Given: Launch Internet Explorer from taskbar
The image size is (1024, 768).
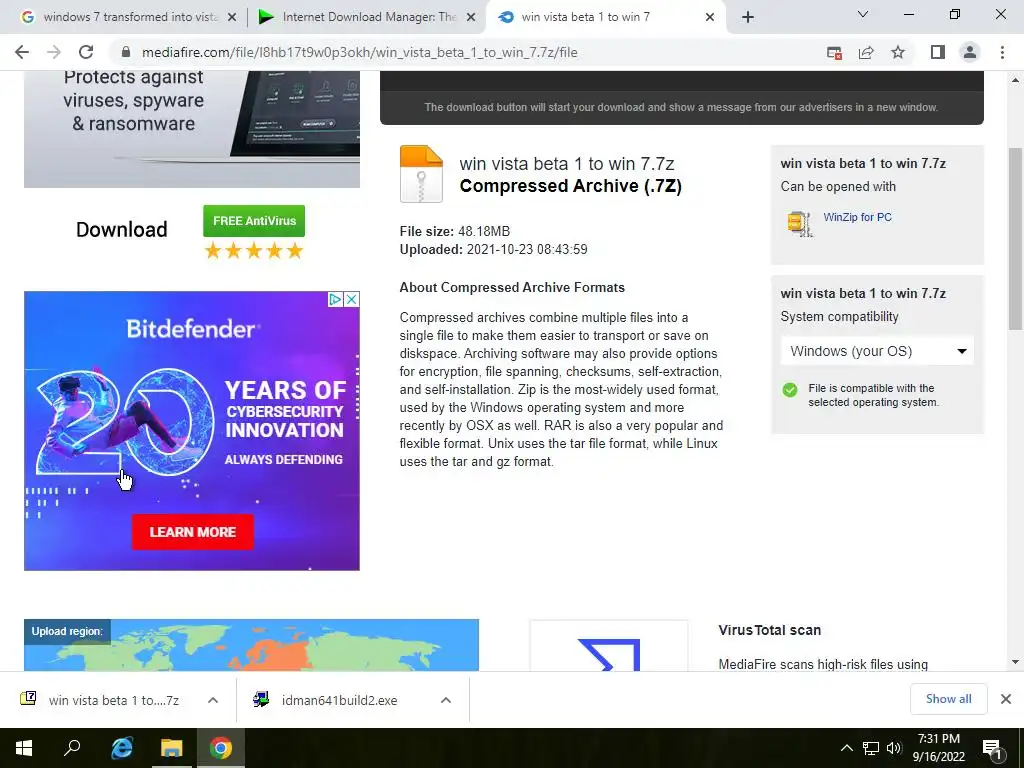Looking at the screenshot, I should pyautogui.click(x=122, y=748).
